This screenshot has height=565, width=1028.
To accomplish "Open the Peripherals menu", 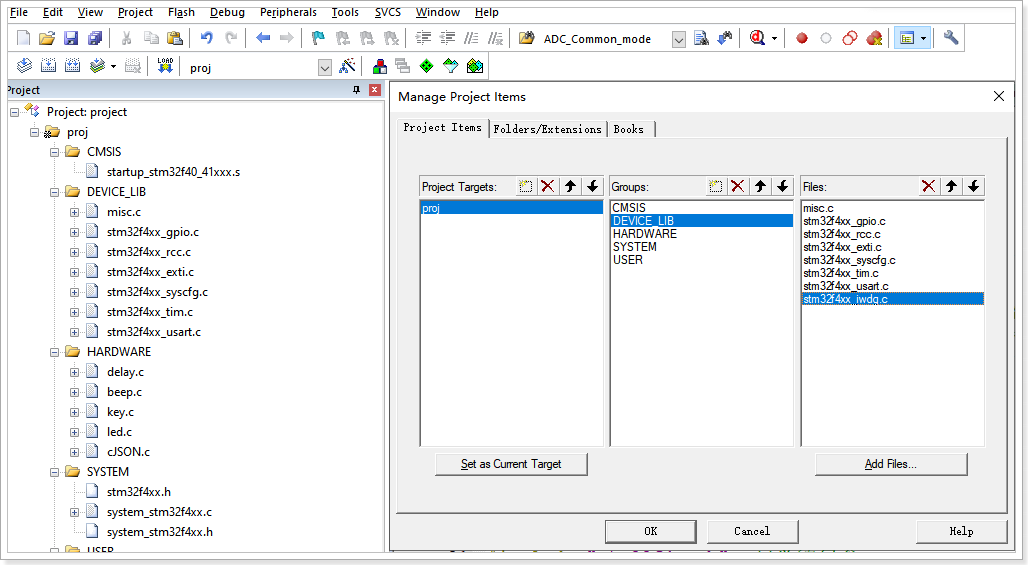I will tap(288, 12).
